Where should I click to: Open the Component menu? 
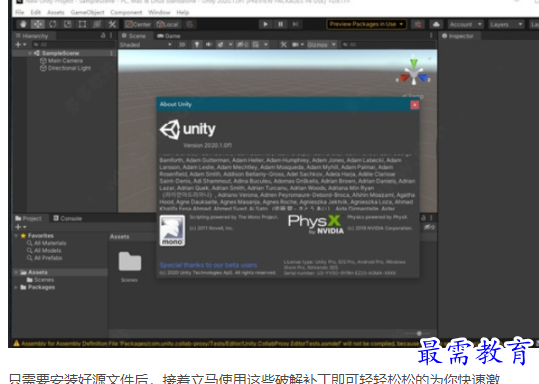point(126,12)
